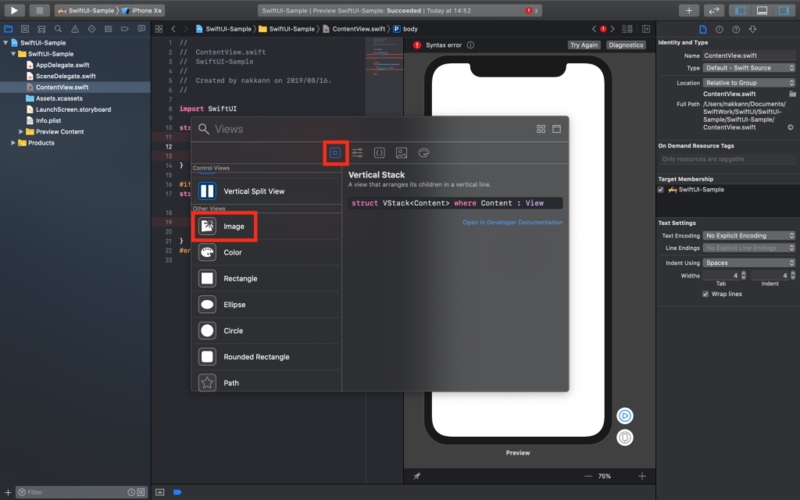This screenshot has height=500, width=800.
Task: Click the Syntax error info icon
Action: coord(470,45)
